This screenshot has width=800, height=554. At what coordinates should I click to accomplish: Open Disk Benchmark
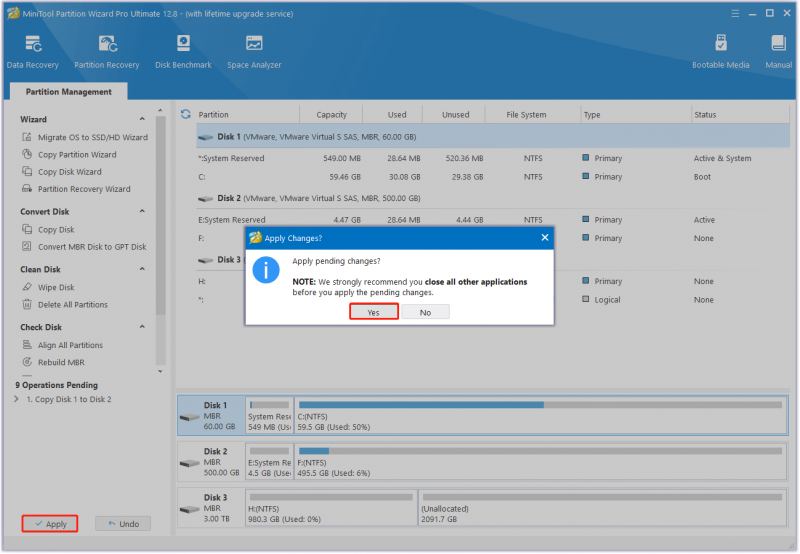[x=183, y=52]
